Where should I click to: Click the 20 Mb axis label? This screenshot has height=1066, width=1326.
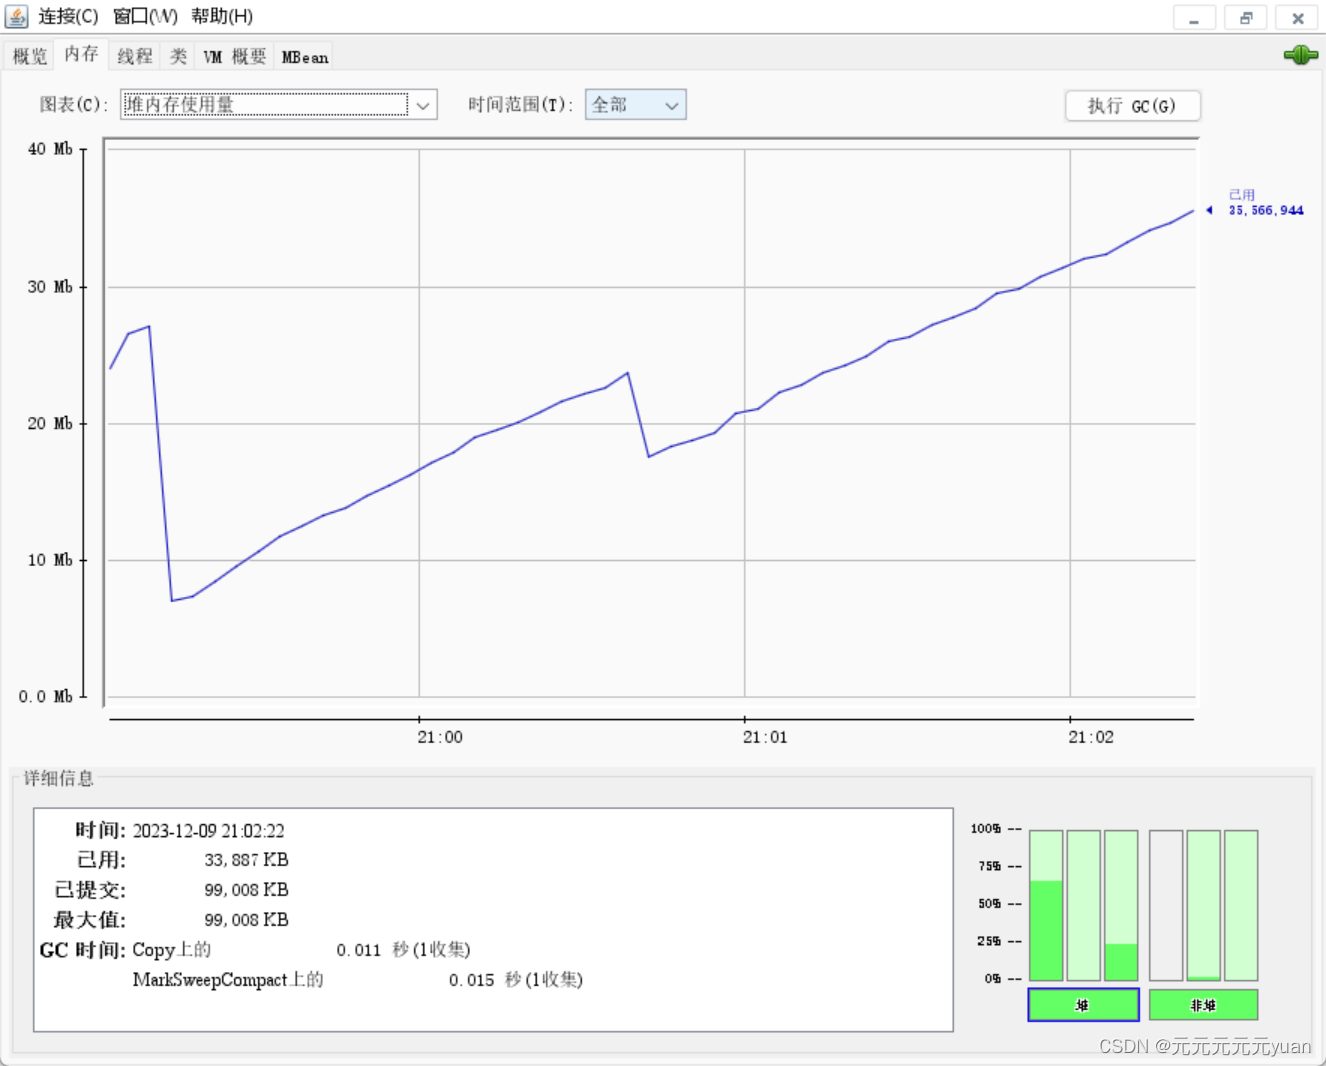tap(50, 424)
